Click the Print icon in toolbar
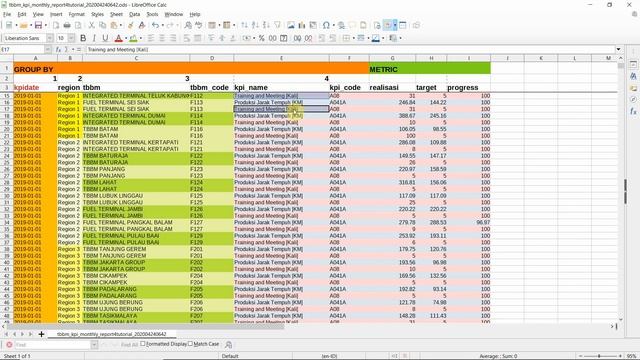 [x=67, y=25]
